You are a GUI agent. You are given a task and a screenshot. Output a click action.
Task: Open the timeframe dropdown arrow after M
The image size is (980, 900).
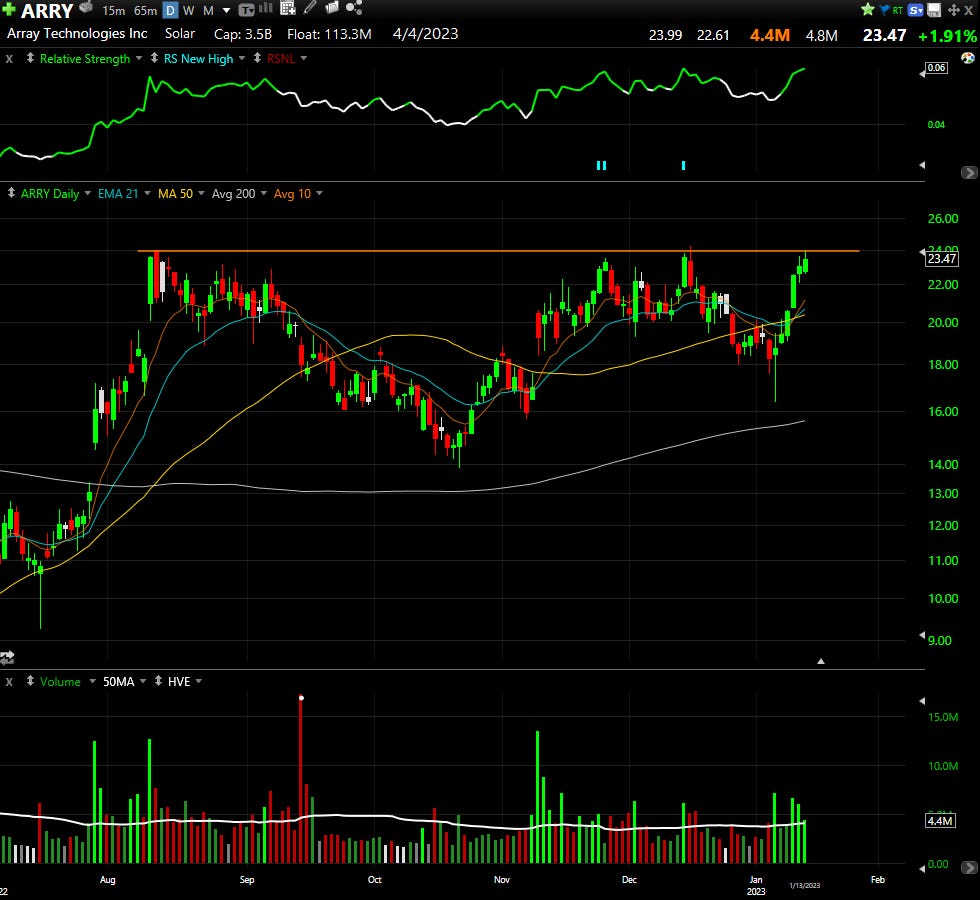click(226, 11)
